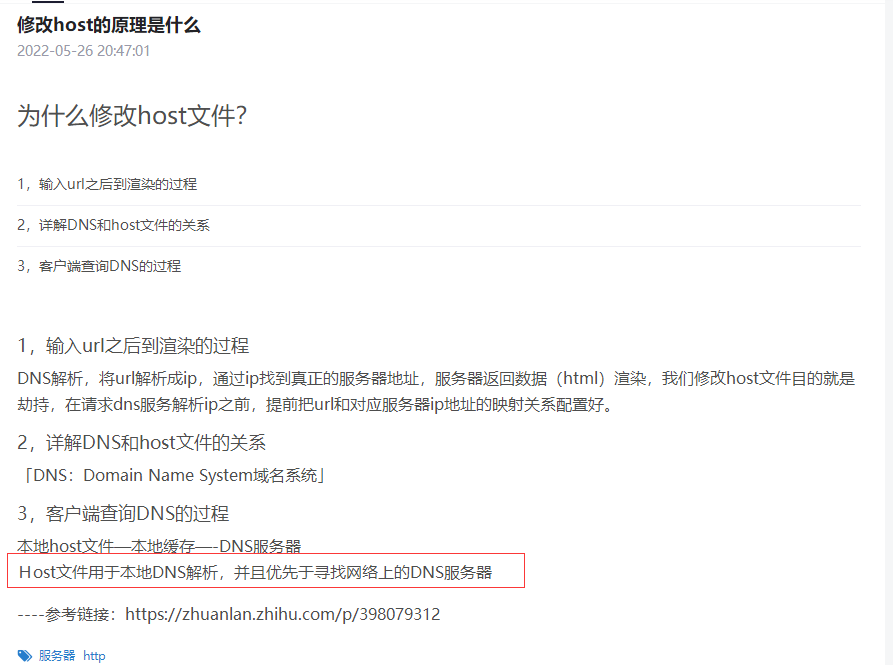893x665 pixels.
Task: Click the paragraph line starting with 劫持
Action: tap(316, 405)
